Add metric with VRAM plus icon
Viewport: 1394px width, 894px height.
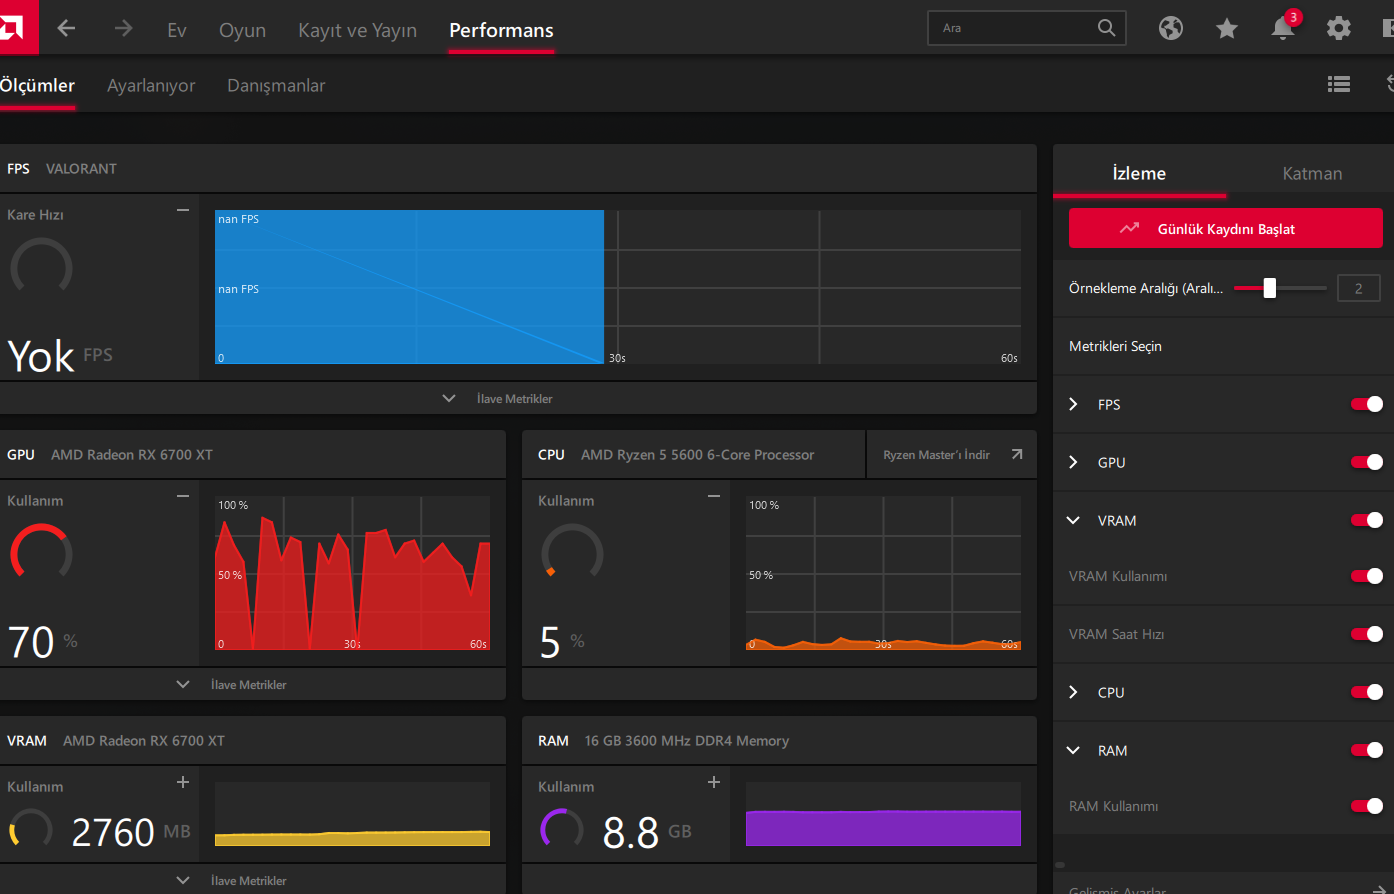click(x=183, y=782)
